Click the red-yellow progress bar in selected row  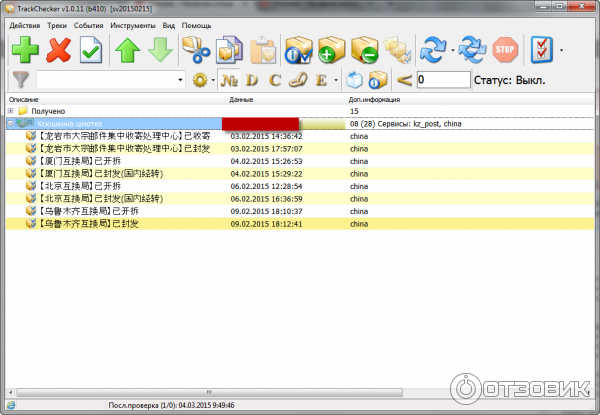[x=285, y=123]
